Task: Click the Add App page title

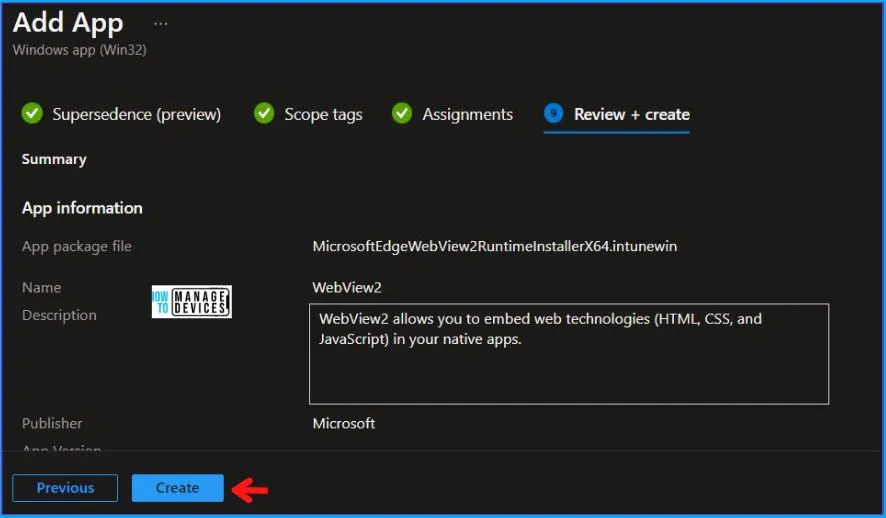Action: coord(68,24)
